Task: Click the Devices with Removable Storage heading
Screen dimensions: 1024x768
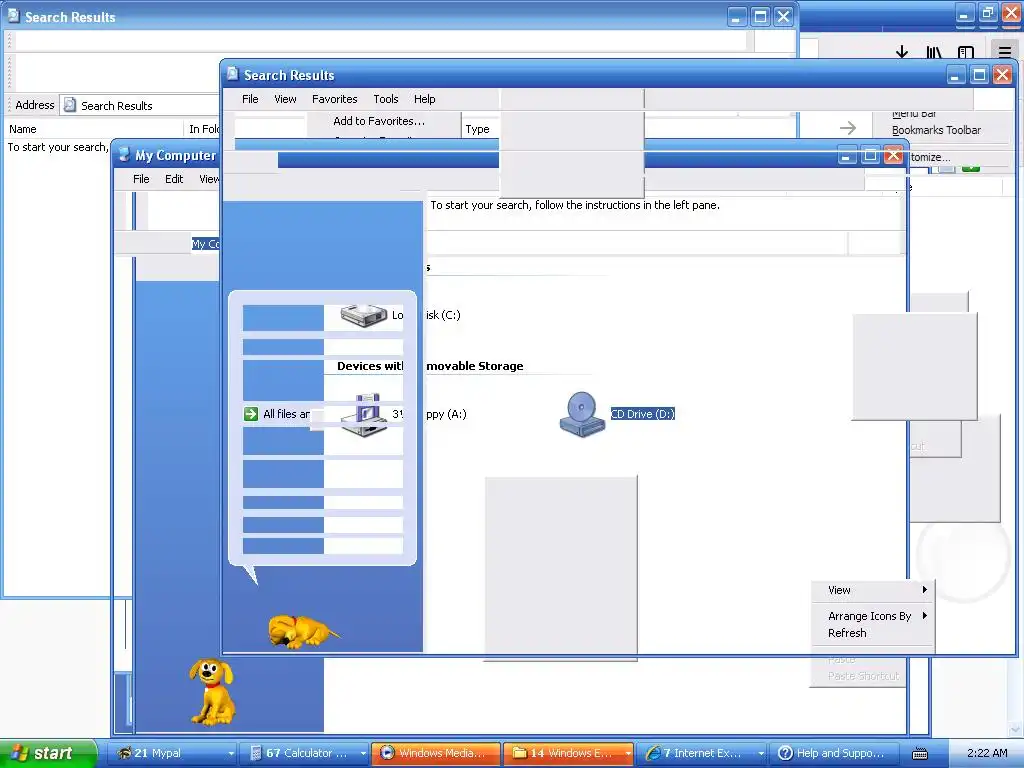Action: tap(430, 366)
